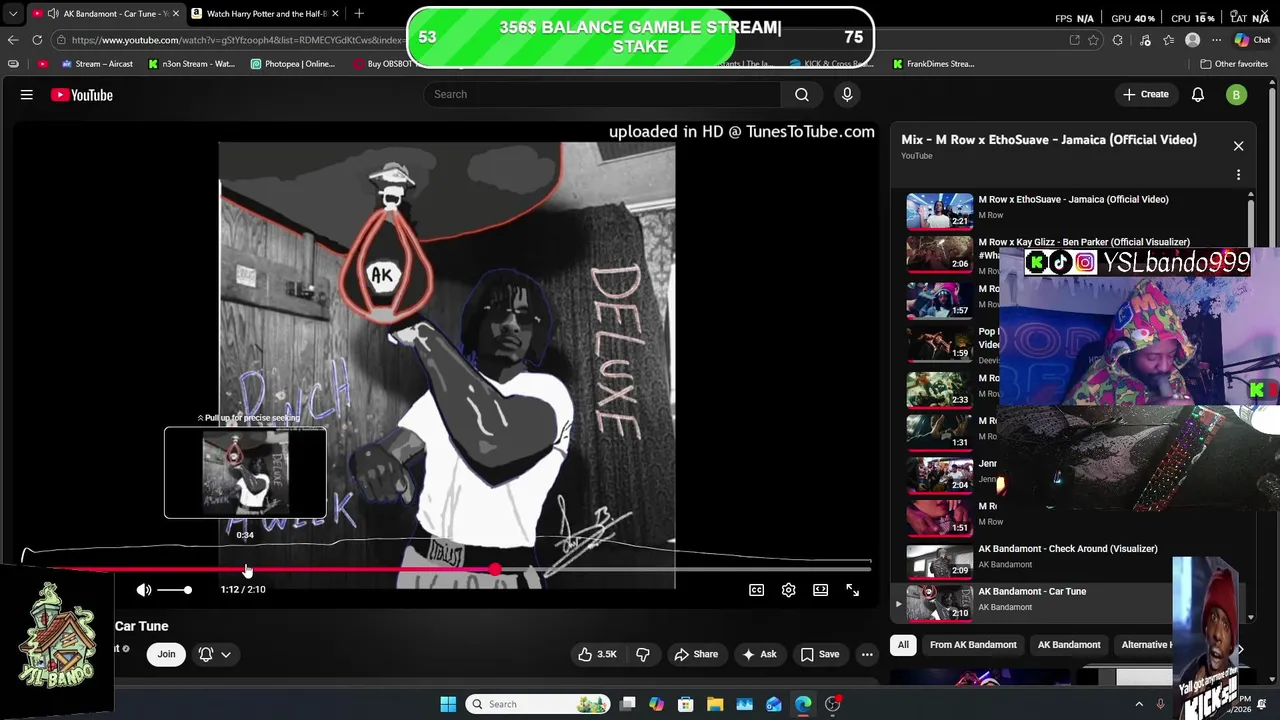1280x720 pixels.
Task: Adjust the player volume slider
Action: pos(174,590)
